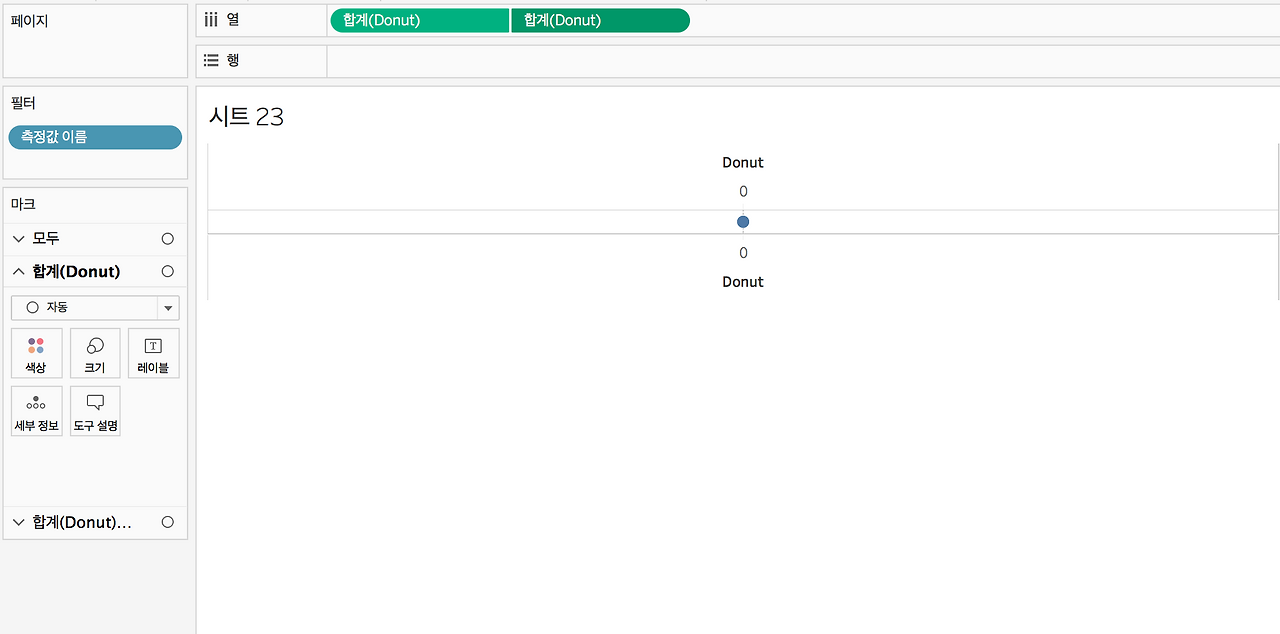Screen dimensions: 1280x634
Task: Expand the 모두 marks section
Action: point(19,239)
